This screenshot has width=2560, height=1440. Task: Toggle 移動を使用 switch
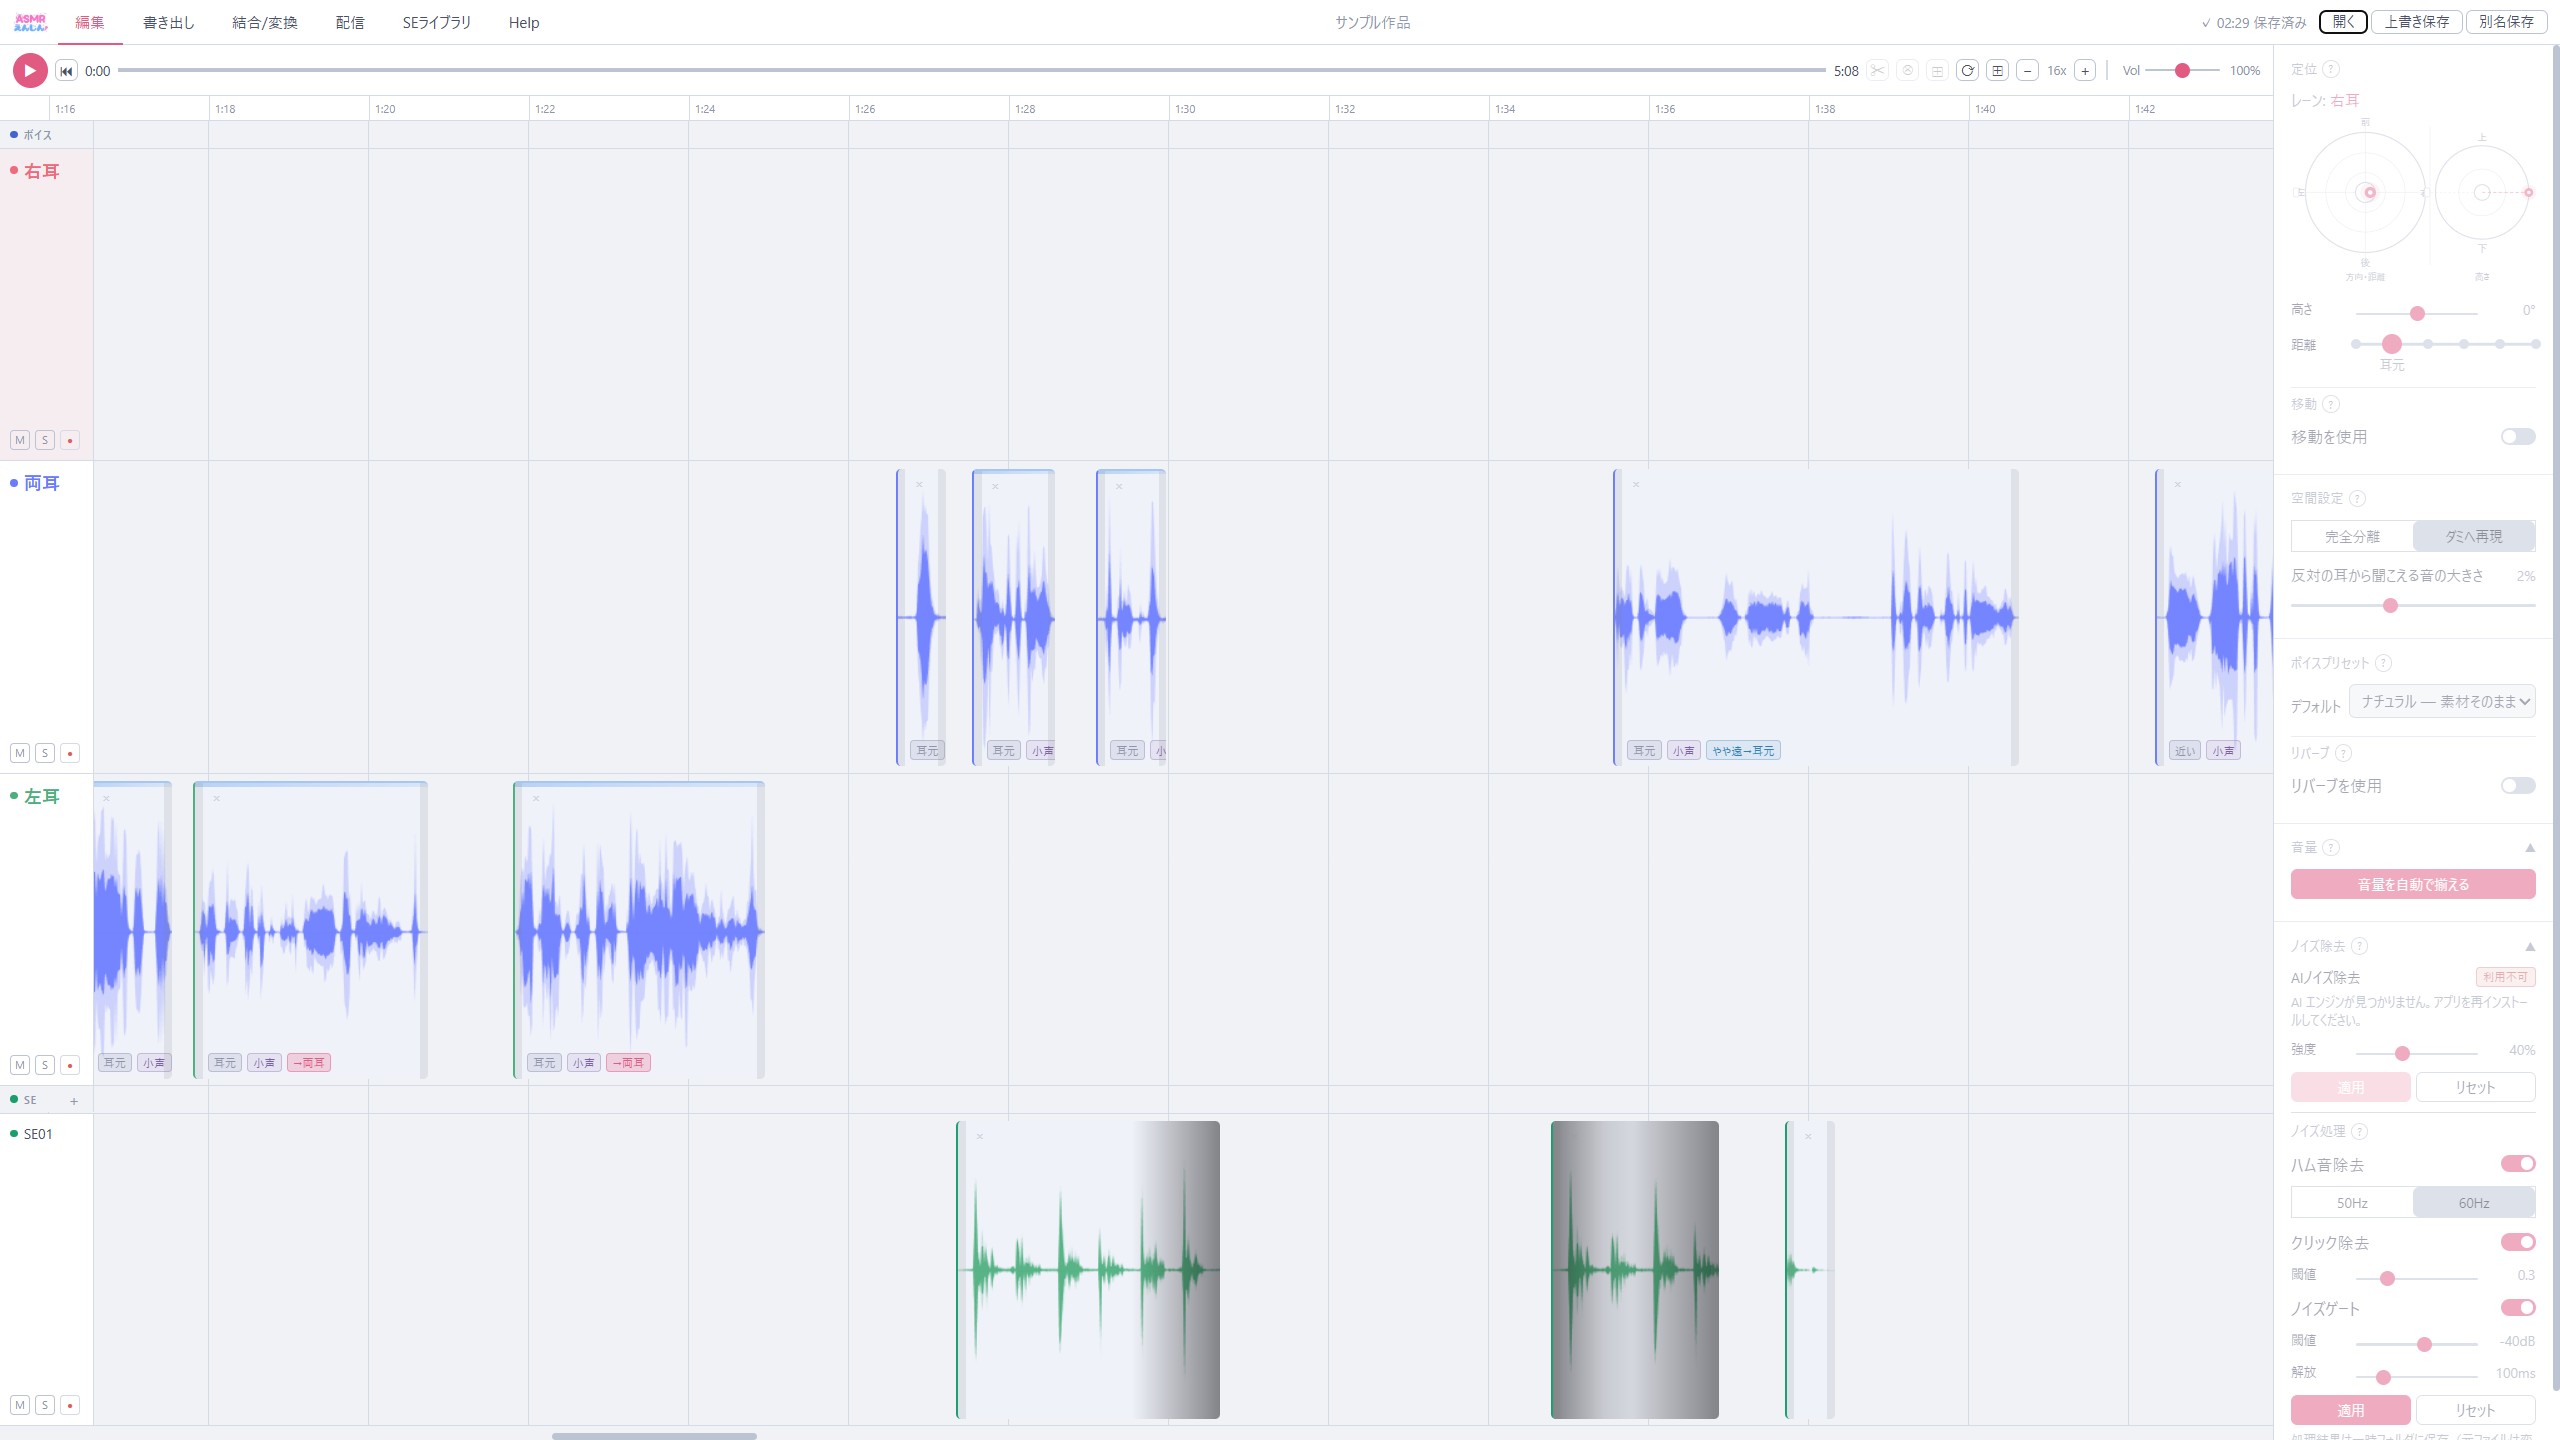pos(2517,437)
